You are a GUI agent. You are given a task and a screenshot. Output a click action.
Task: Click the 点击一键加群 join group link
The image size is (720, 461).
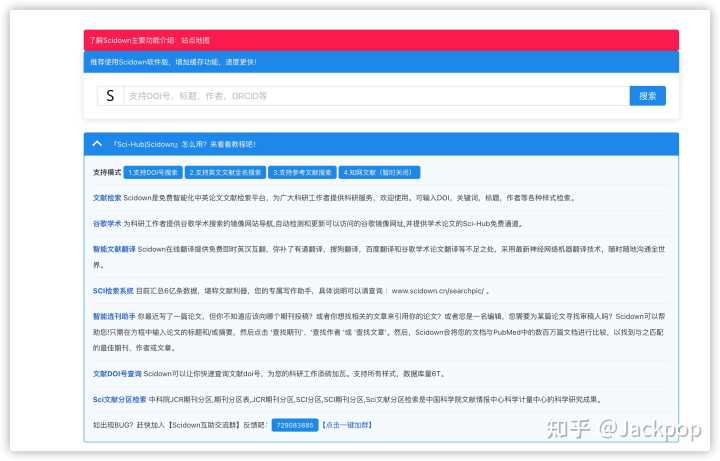click(x=346, y=425)
